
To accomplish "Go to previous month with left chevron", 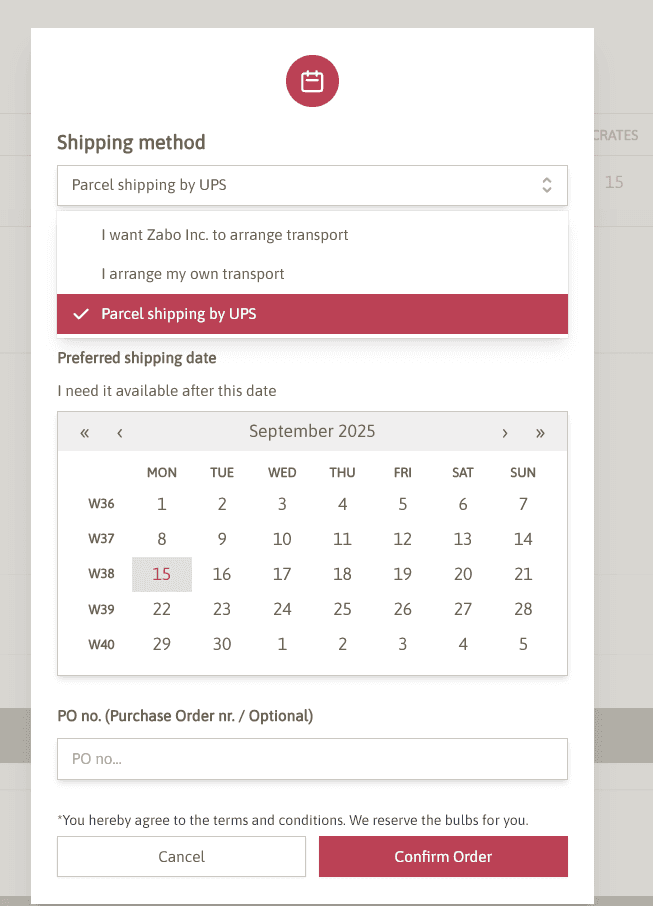I will point(119,432).
